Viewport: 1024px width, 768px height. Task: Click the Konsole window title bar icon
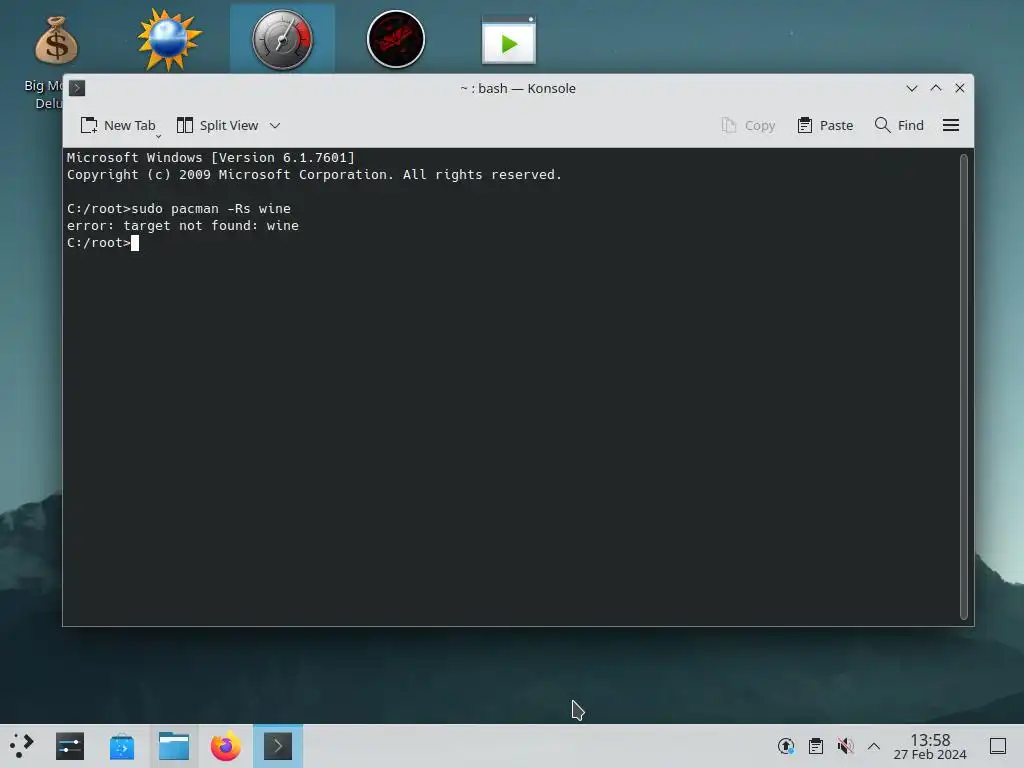[x=77, y=88]
